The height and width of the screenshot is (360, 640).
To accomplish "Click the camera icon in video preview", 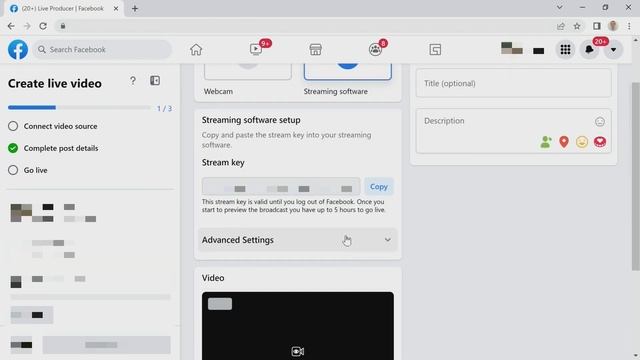I will tap(298, 351).
